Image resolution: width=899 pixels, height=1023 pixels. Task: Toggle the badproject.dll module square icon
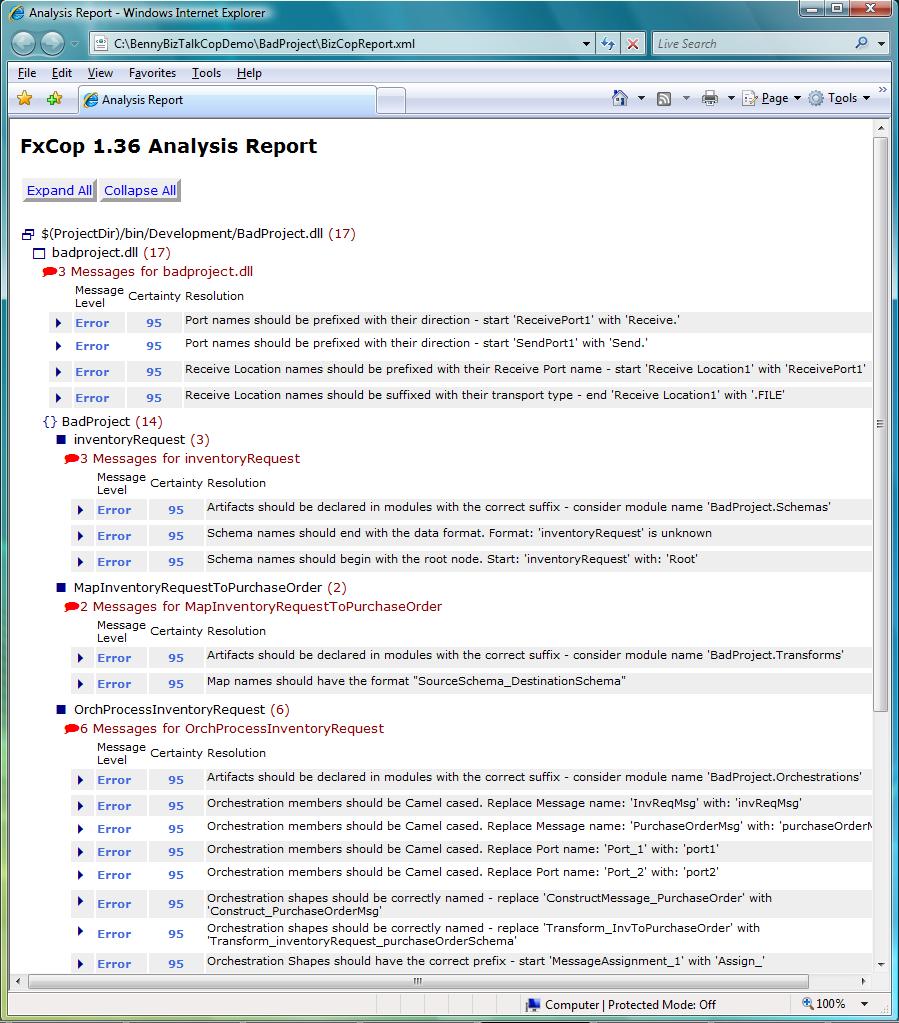38,253
